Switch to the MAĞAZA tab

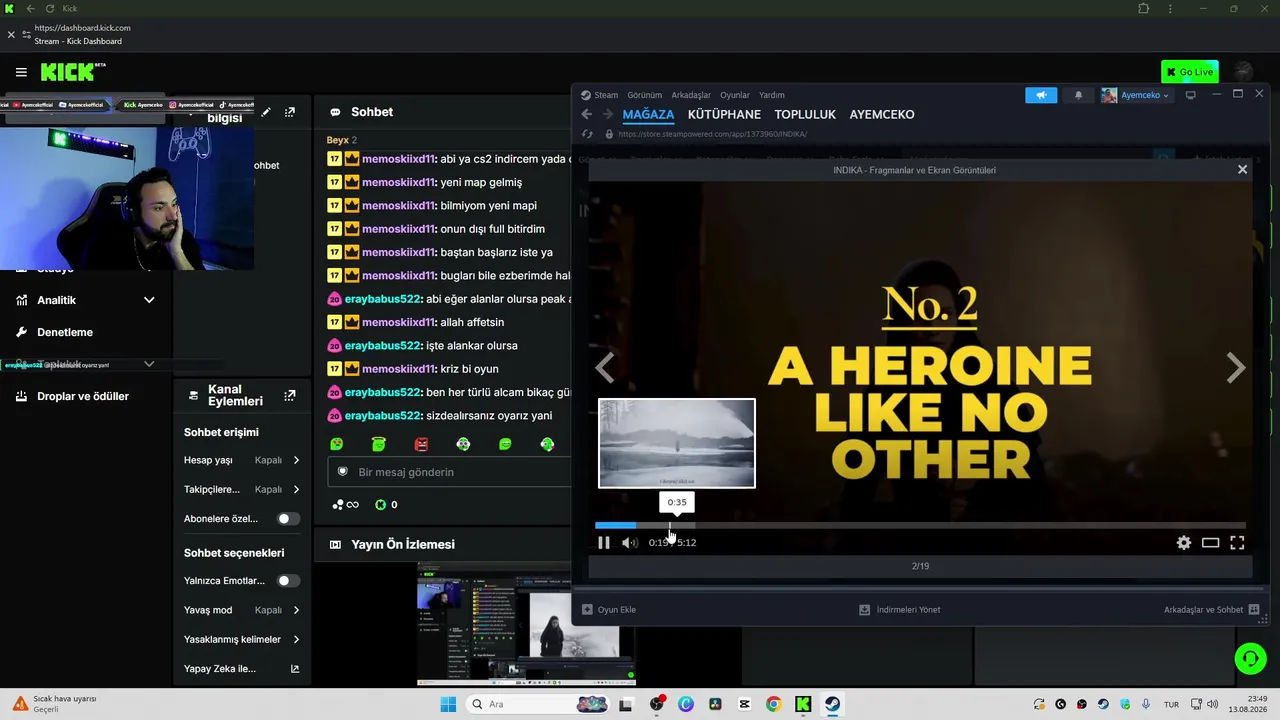click(x=648, y=115)
